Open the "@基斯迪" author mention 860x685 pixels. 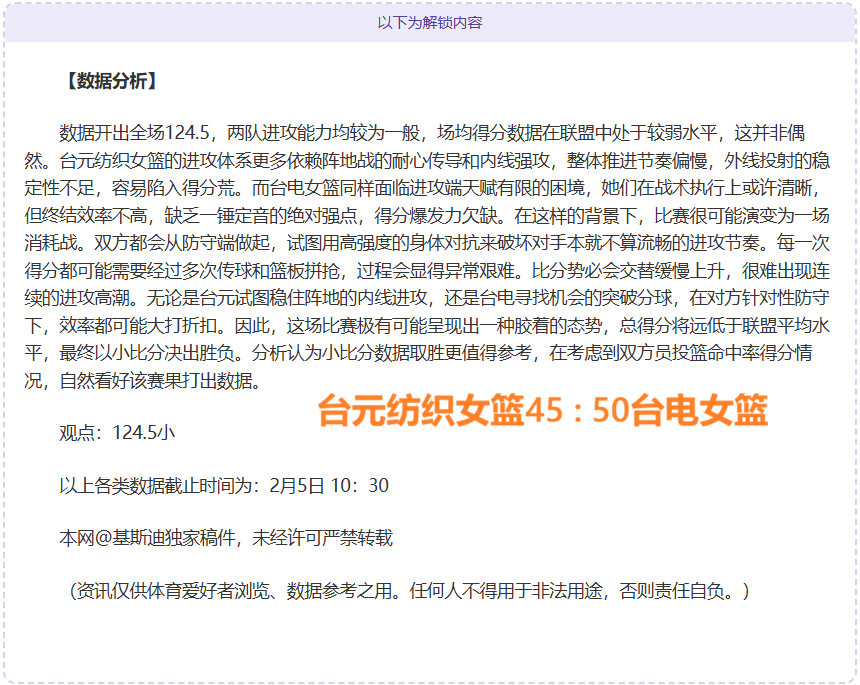[x=122, y=538]
